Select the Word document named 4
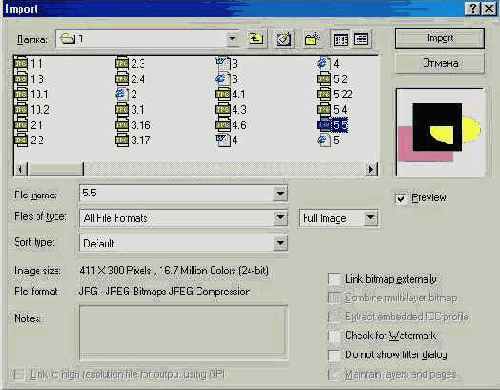The height and width of the screenshot is (390, 500). (227, 140)
